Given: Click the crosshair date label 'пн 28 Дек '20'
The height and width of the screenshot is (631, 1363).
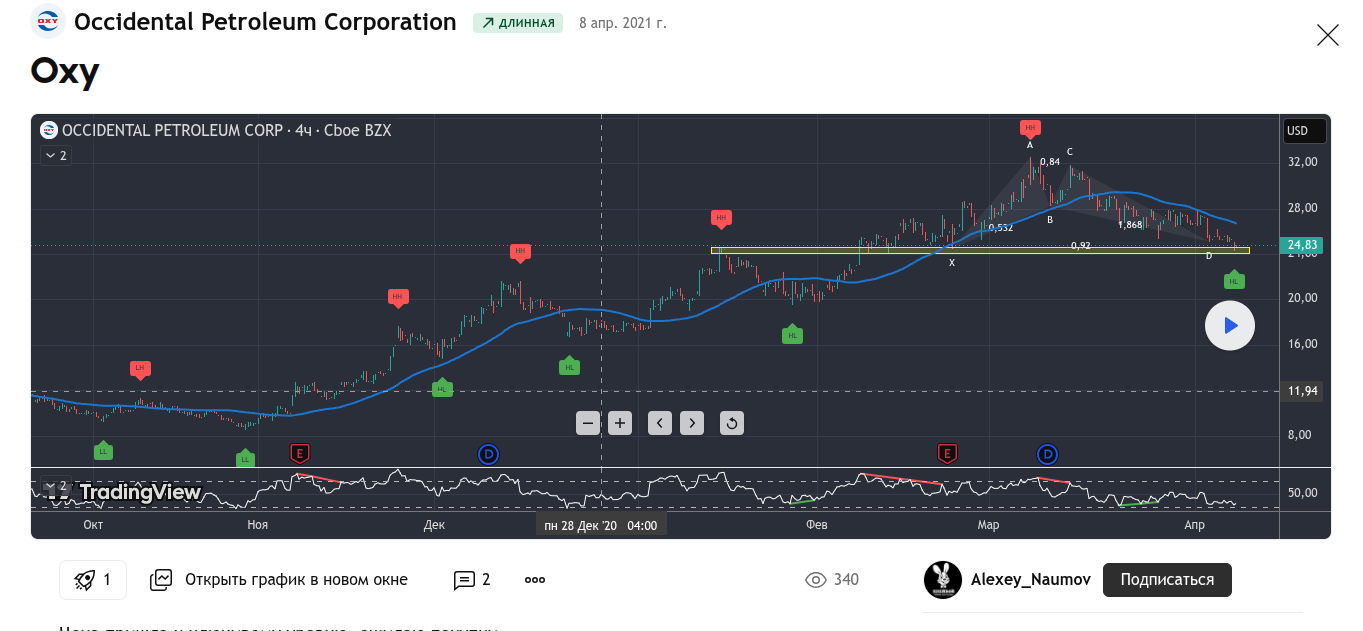Looking at the screenshot, I should coord(600,525).
